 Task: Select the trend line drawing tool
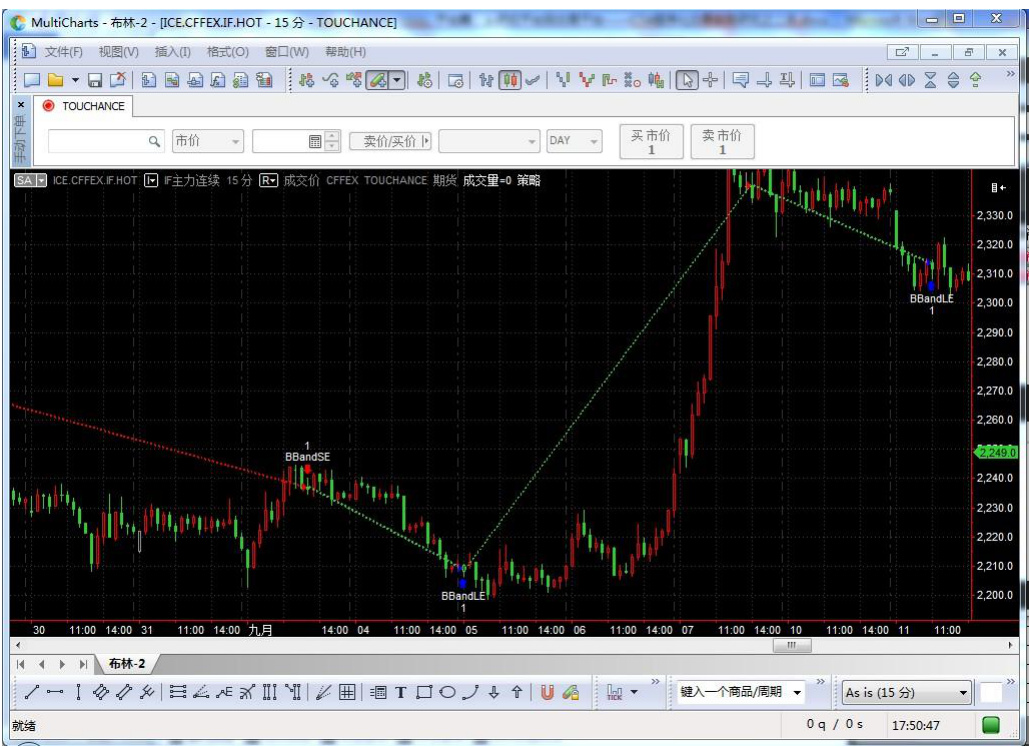point(32,692)
